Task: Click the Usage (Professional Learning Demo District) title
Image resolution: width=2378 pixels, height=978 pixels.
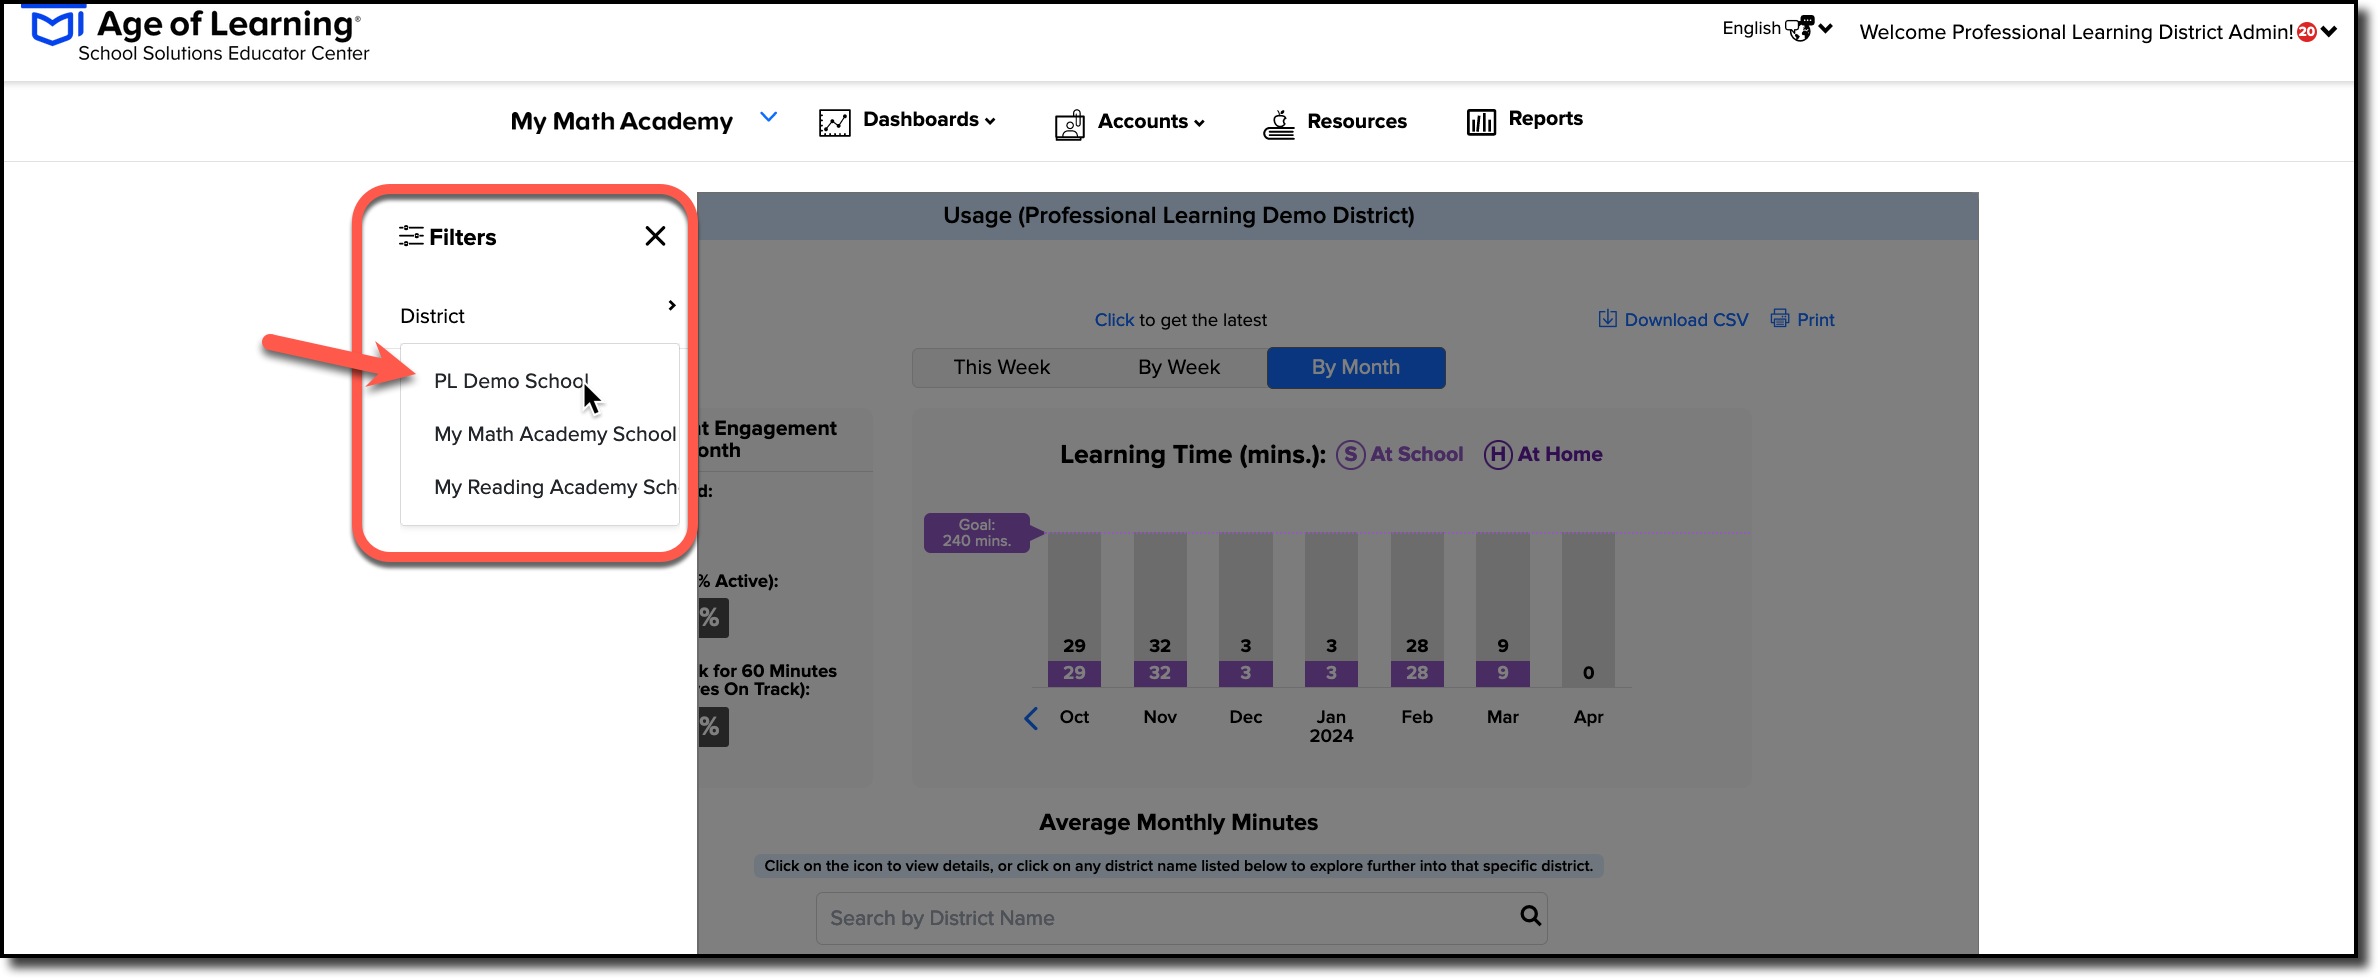Action: coord(1178,216)
